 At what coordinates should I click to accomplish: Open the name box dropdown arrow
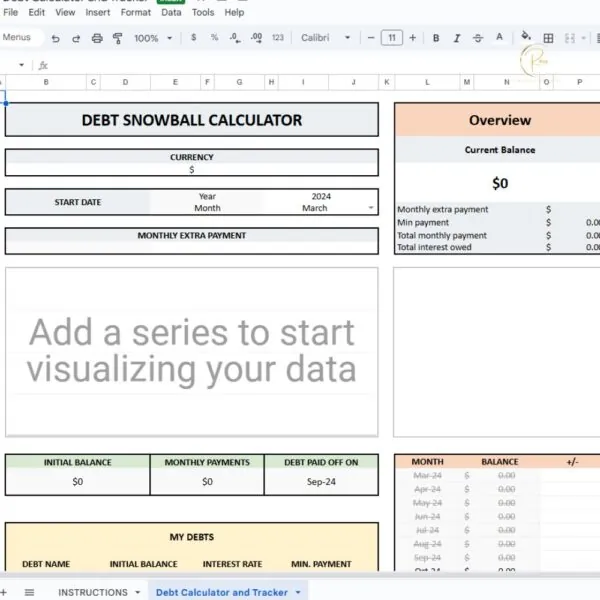21,65
